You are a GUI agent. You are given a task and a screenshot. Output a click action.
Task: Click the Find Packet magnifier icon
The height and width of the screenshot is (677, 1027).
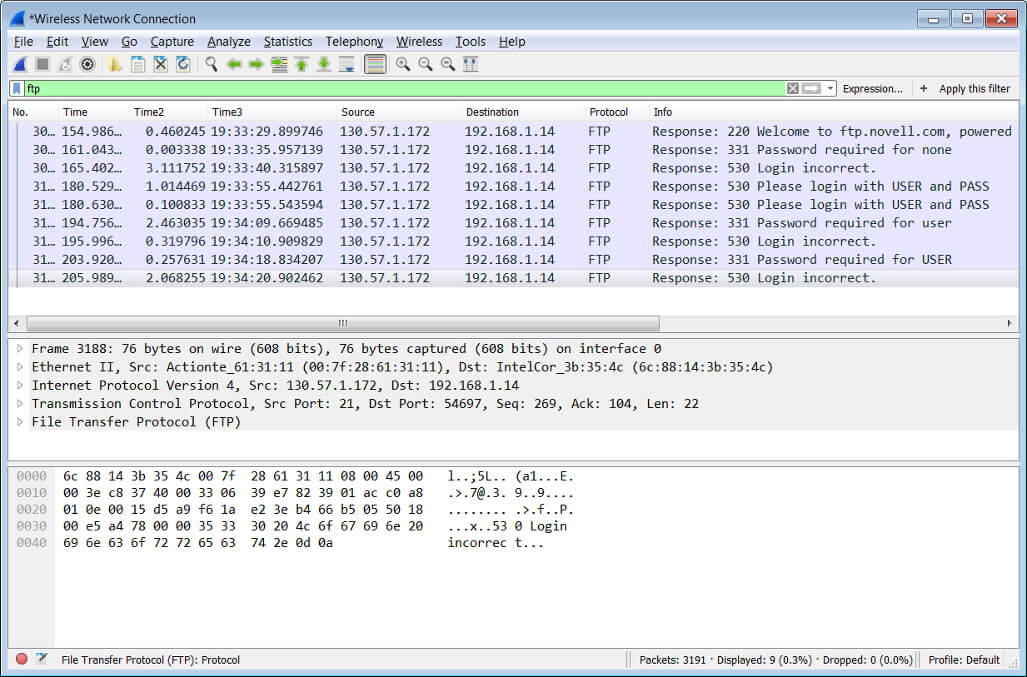click(x=211, y=64)
